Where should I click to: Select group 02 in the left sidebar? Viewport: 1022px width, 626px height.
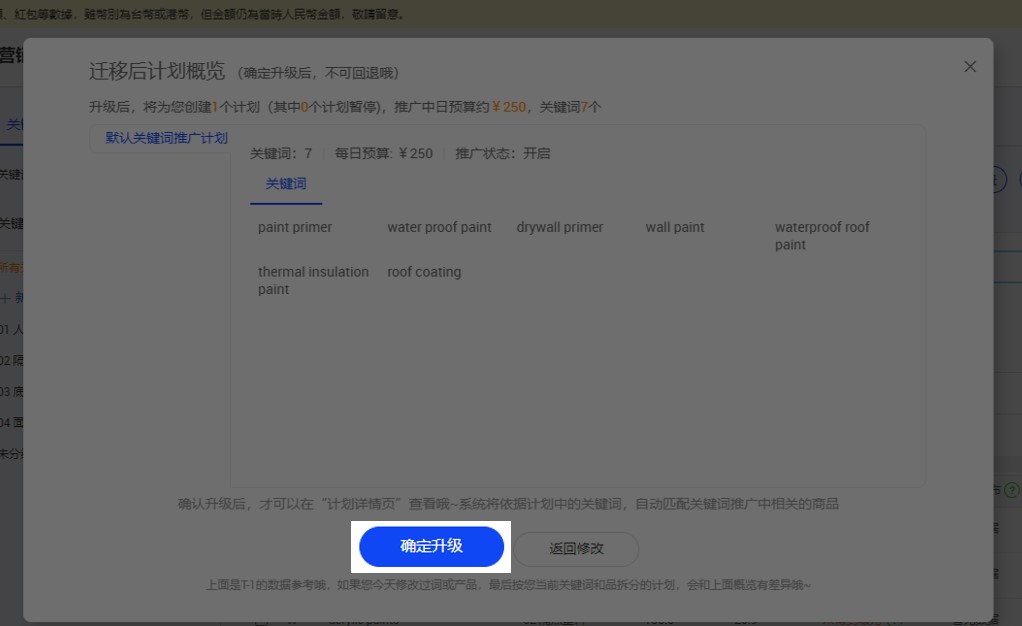tap(10, 360)
